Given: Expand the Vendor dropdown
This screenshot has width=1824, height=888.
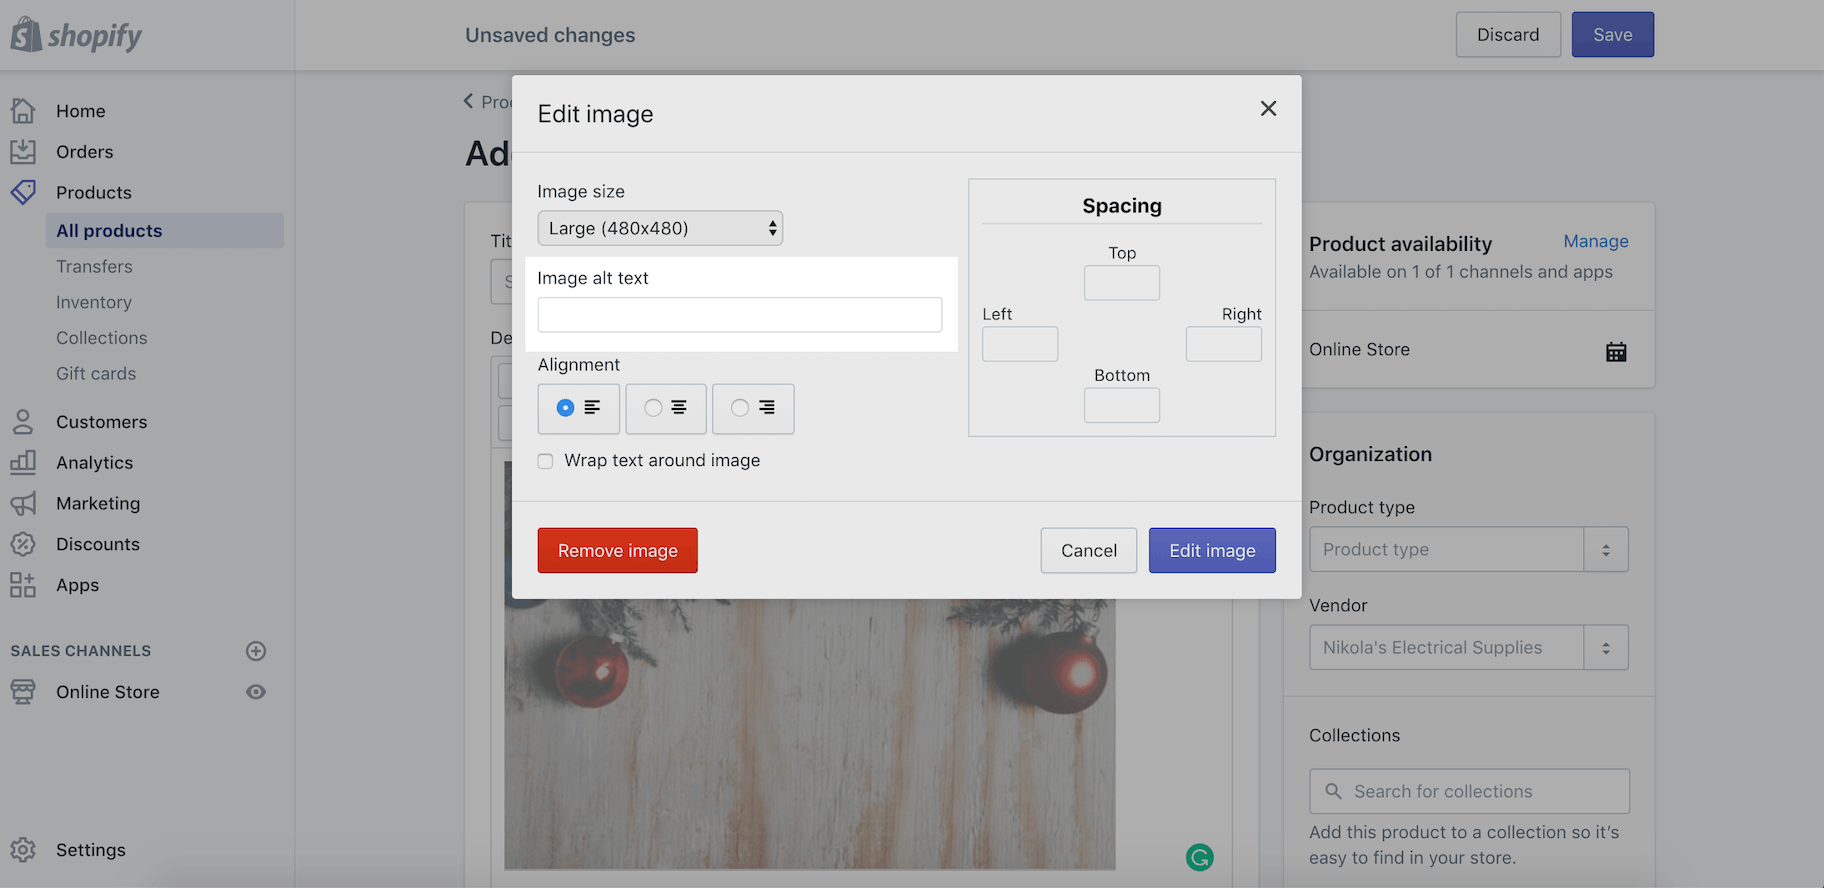Looking at the screenshot, I should (x=1605, y=648).
